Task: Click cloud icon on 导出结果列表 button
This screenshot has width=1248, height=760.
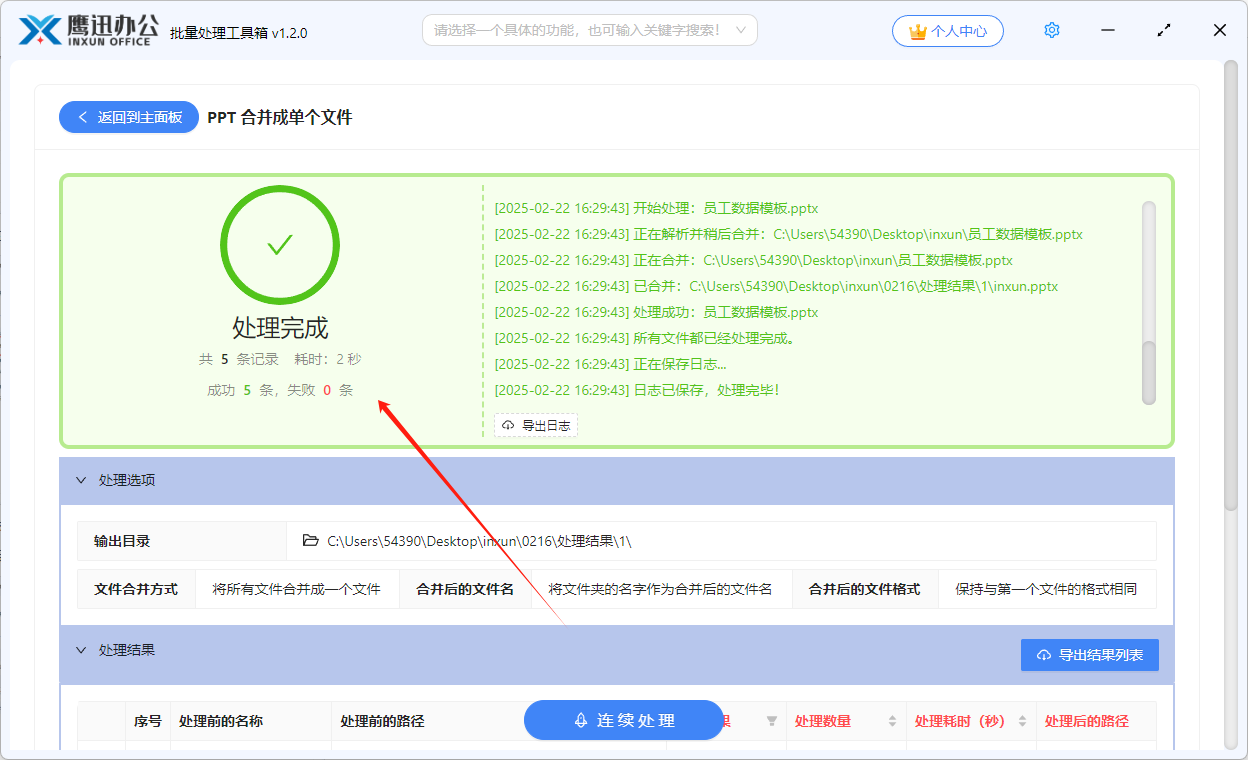Action: (1044, 655)
